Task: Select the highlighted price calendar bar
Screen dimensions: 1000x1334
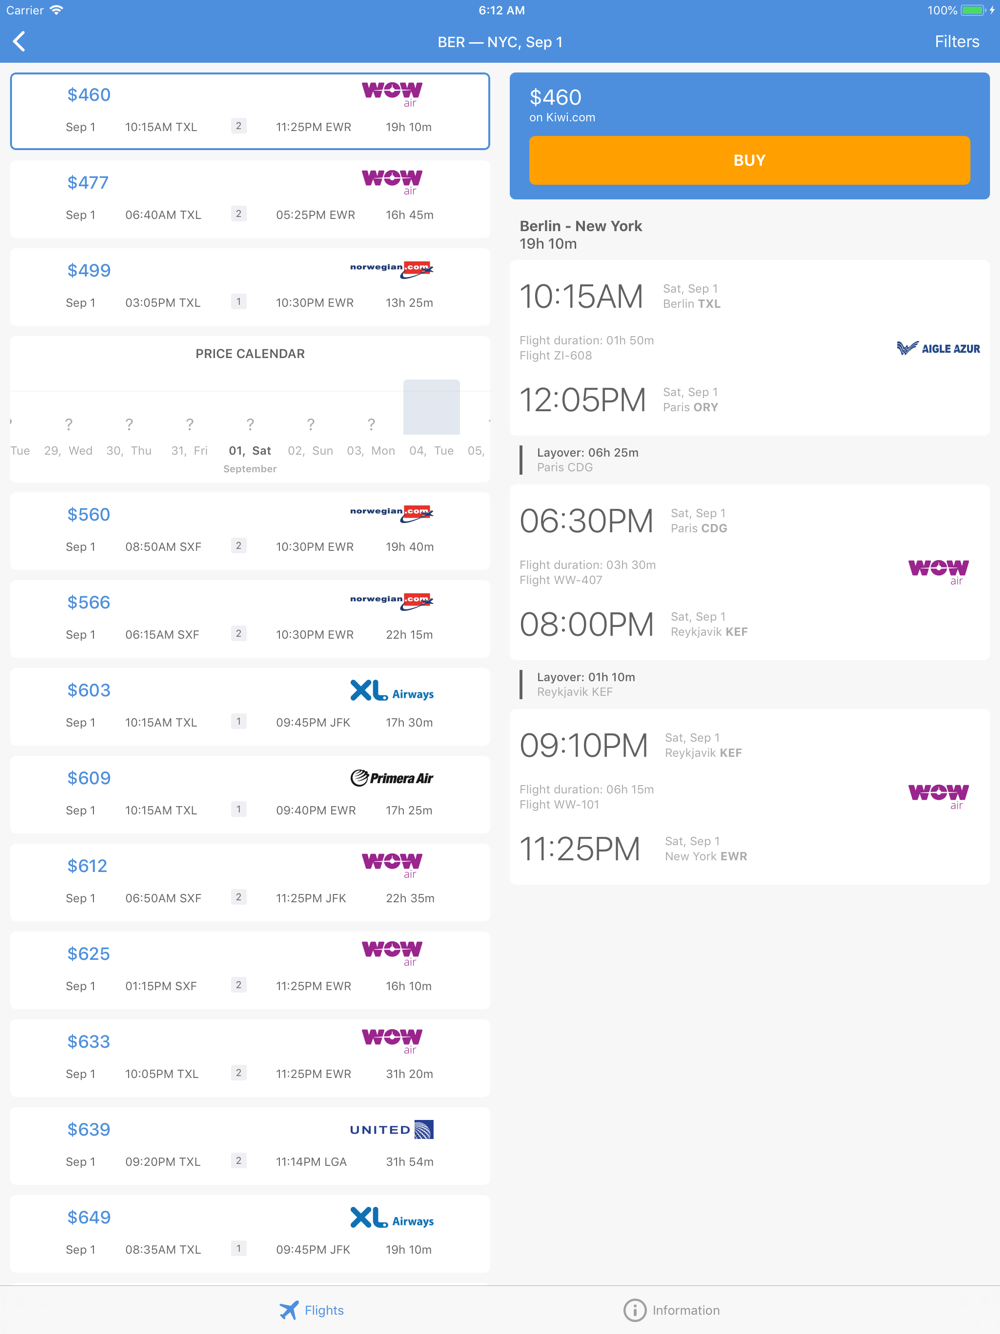Action: [431, 407]
